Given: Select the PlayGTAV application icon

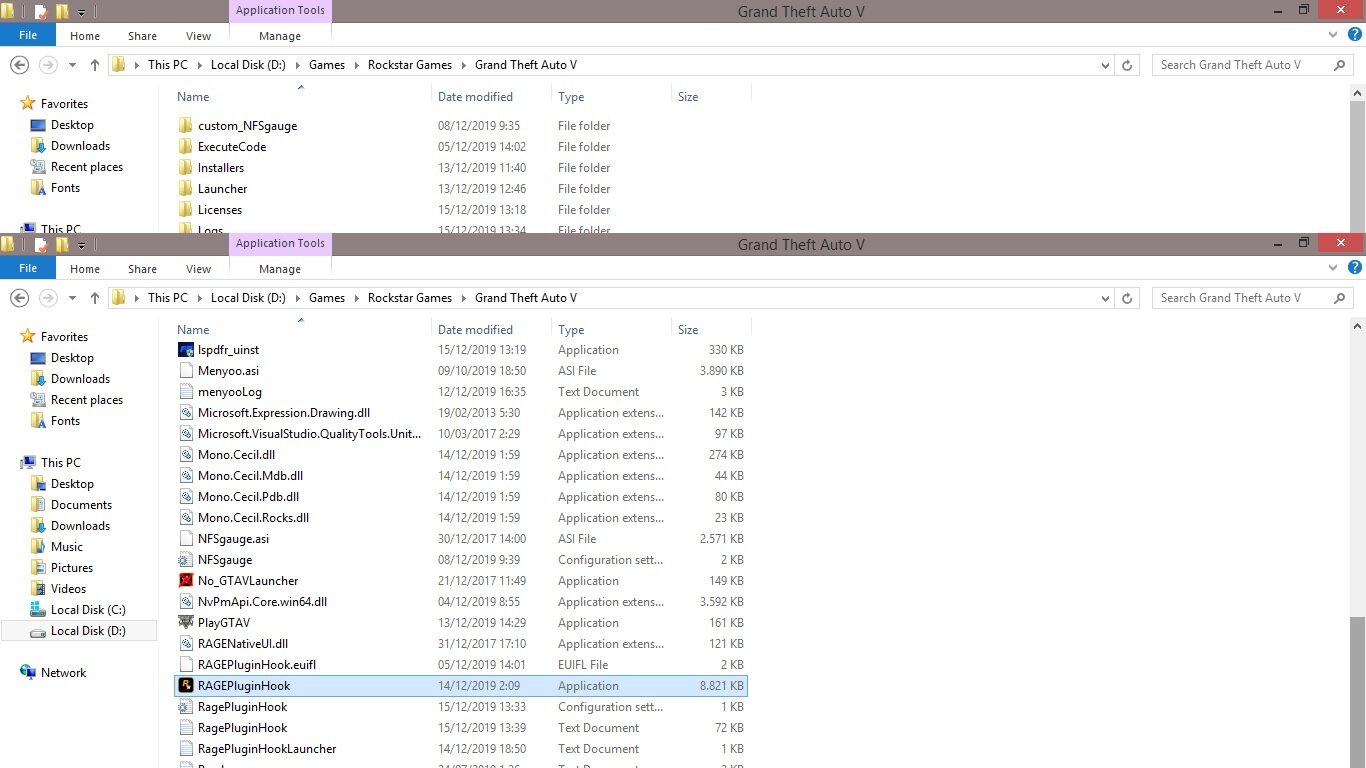Looking at the screenshot, I should 185,623.
